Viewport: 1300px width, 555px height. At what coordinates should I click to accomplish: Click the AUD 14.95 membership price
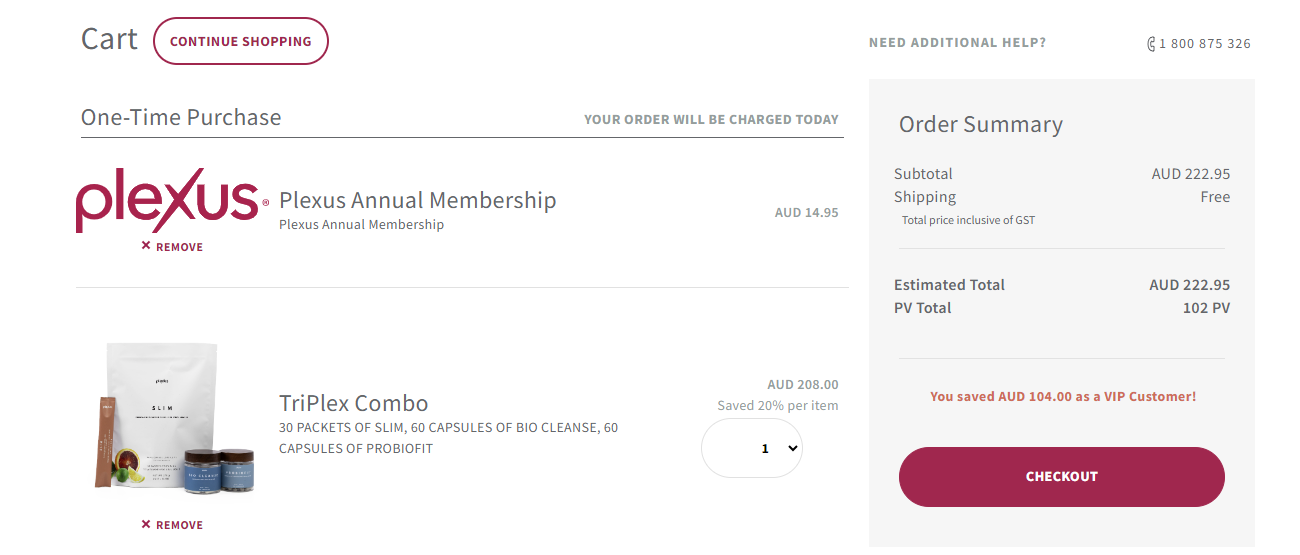tap(806, 212)
